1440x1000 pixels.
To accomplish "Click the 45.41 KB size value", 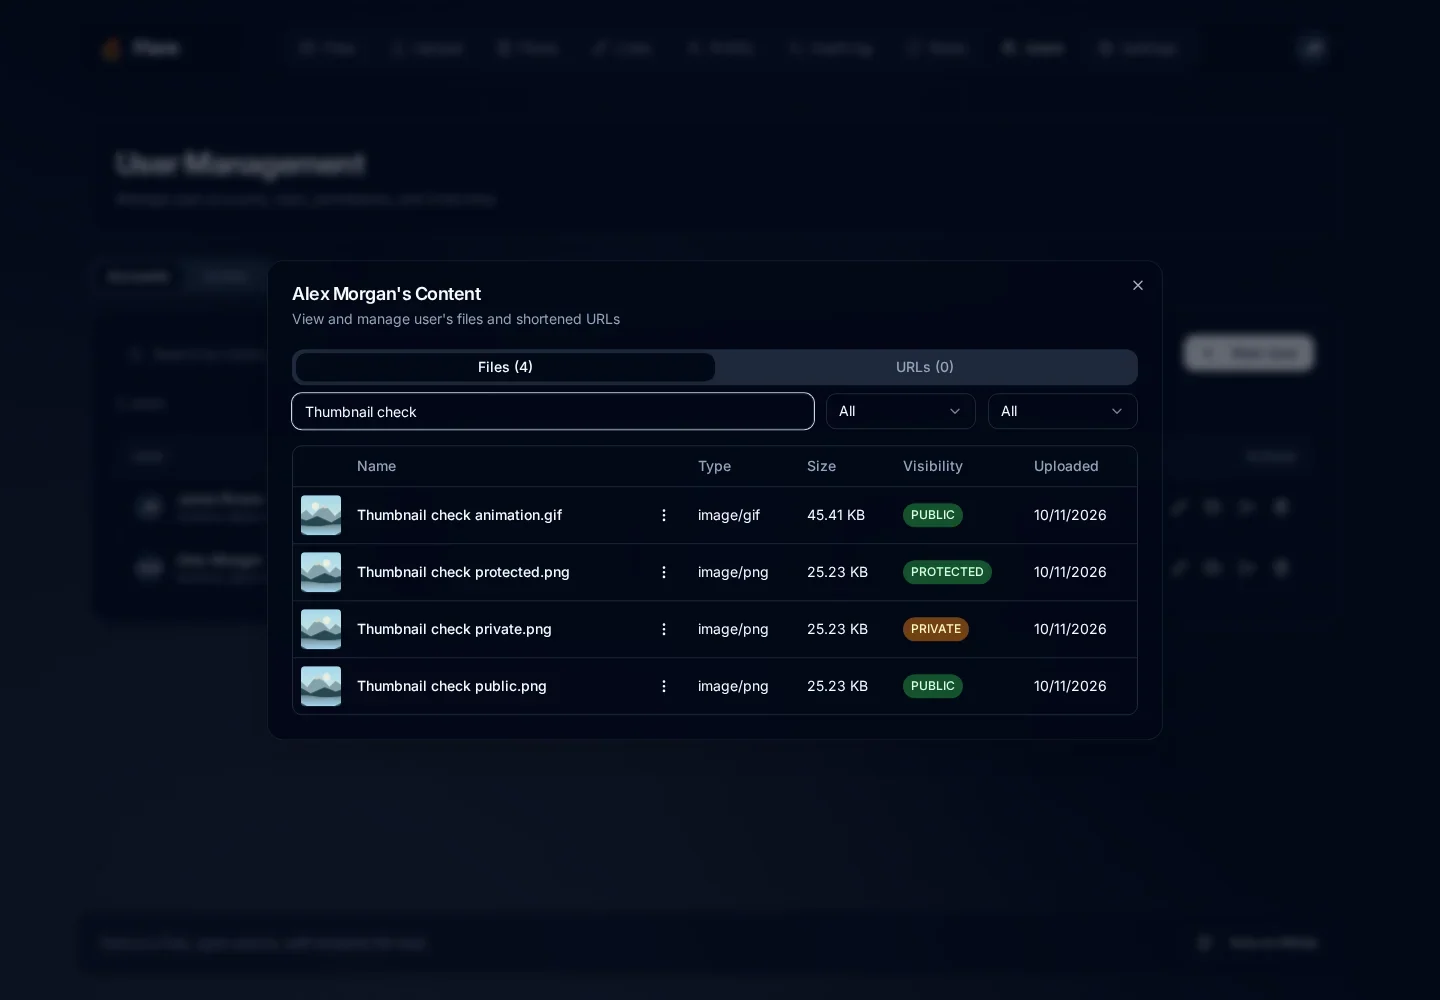I will [836, 515].
